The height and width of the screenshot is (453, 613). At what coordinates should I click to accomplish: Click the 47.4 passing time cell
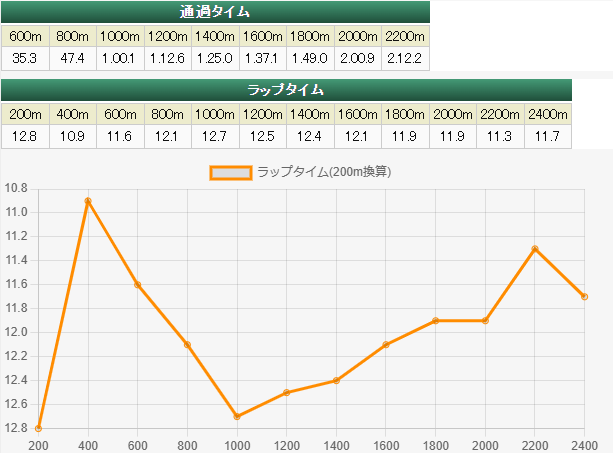[73, 59]
